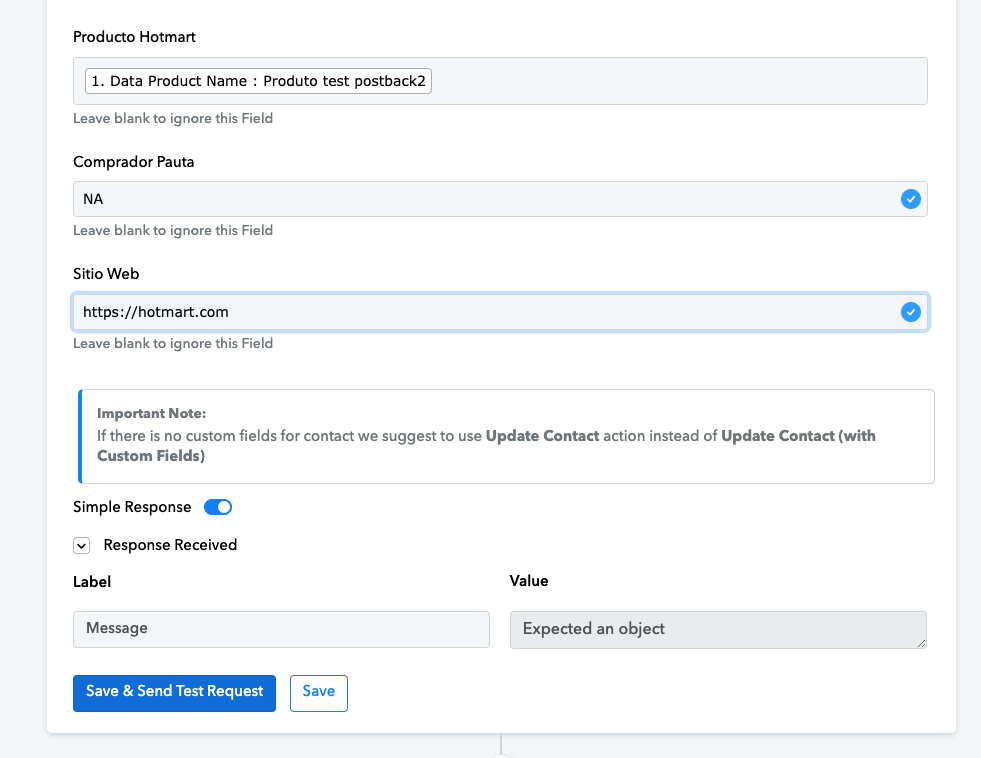The height and width of the screenshot is (758, 981).
Task: Click the 'Simple Response' label
Action: point(132,507)
